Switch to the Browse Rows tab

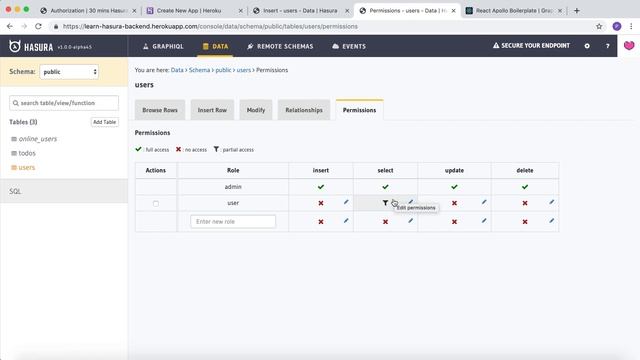click(160, 110)
